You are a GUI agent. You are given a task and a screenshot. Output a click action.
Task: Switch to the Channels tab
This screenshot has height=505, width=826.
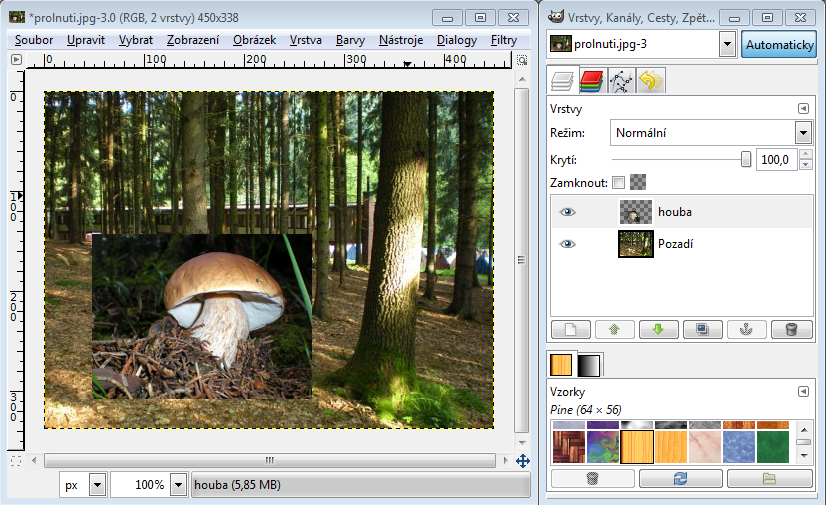pos(591,81)
